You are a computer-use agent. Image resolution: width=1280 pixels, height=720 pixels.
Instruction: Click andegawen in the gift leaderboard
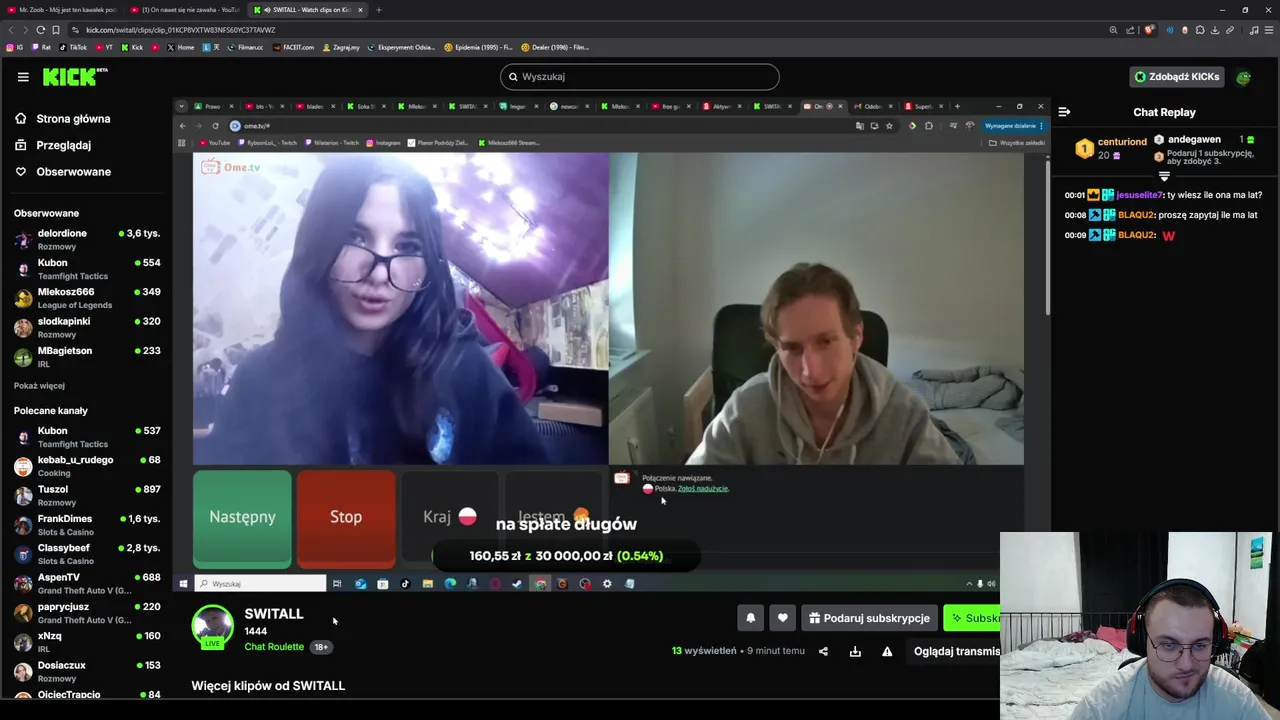click(x=1194, y=140)
